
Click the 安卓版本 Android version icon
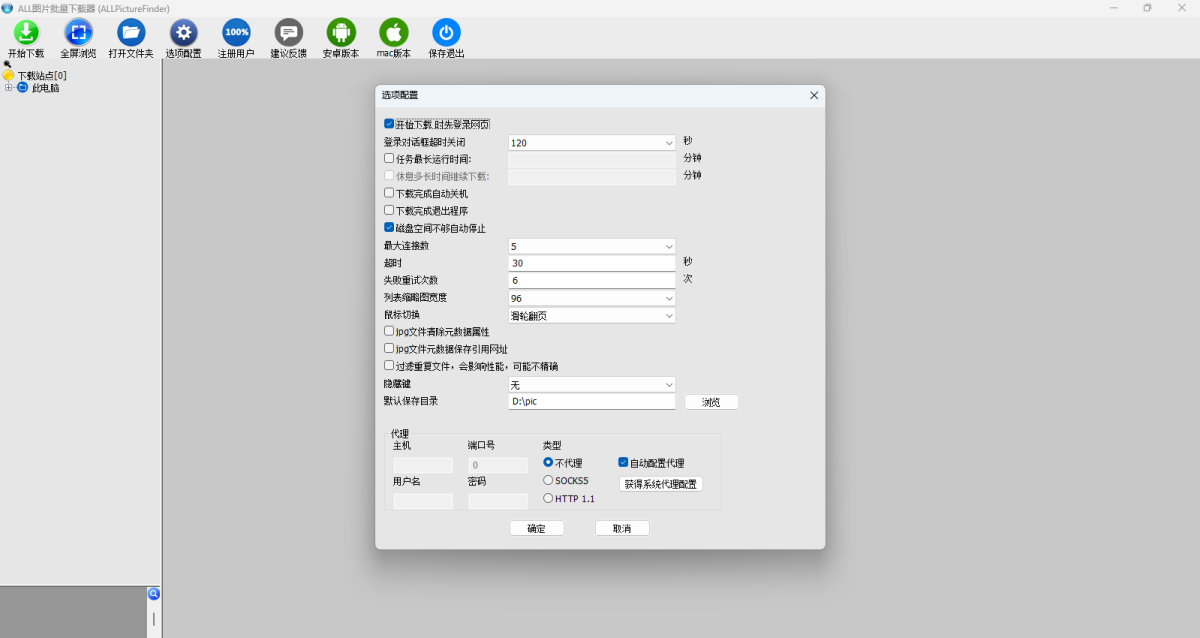[341, 32]
